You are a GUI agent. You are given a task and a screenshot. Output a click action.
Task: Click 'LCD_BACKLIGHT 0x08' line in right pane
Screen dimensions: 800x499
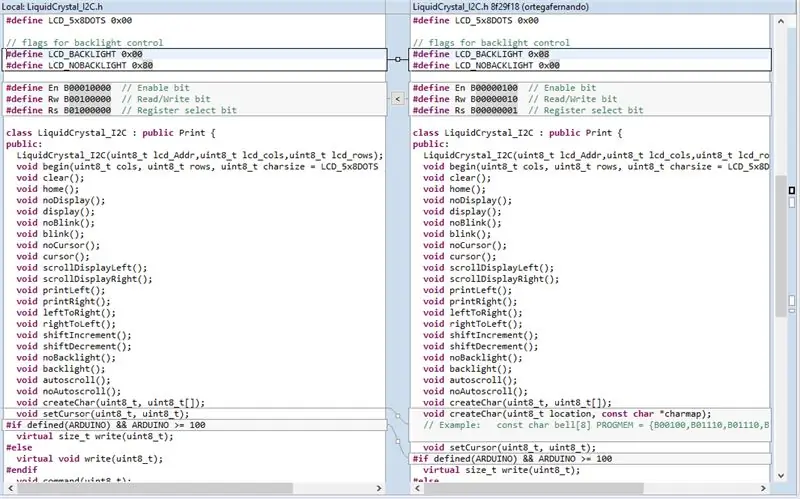click(x=481, y=54)
